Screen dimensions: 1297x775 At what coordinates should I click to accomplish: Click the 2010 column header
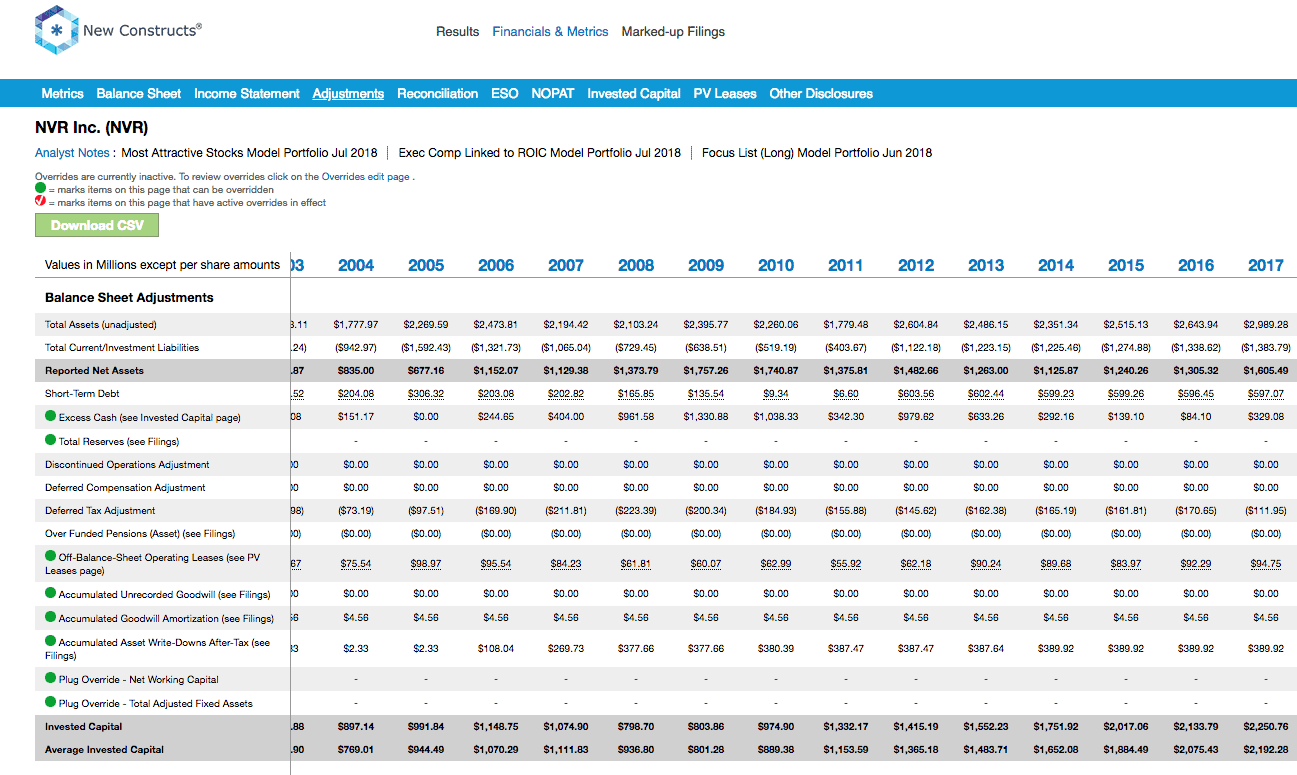pyautogui.click(x=776, y=265)
